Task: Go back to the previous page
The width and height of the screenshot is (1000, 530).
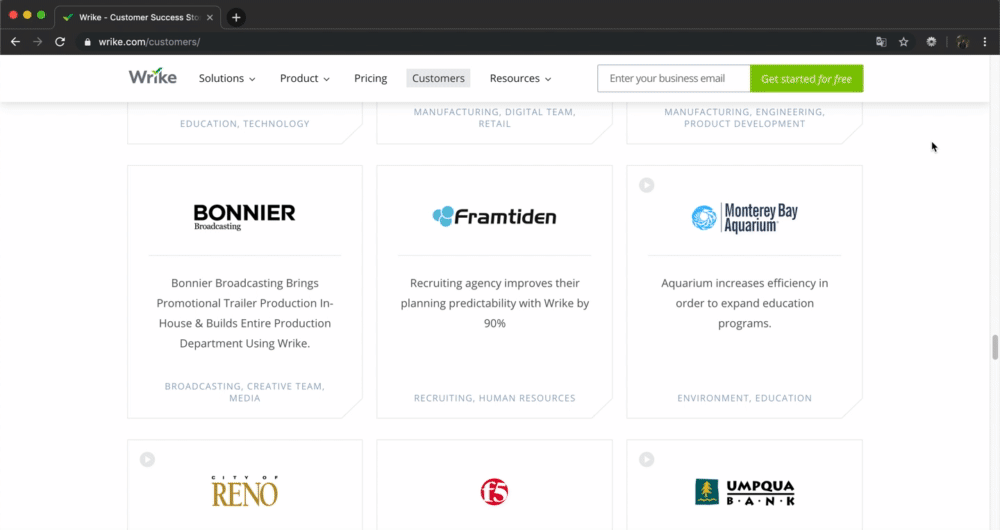Action: 15,42
